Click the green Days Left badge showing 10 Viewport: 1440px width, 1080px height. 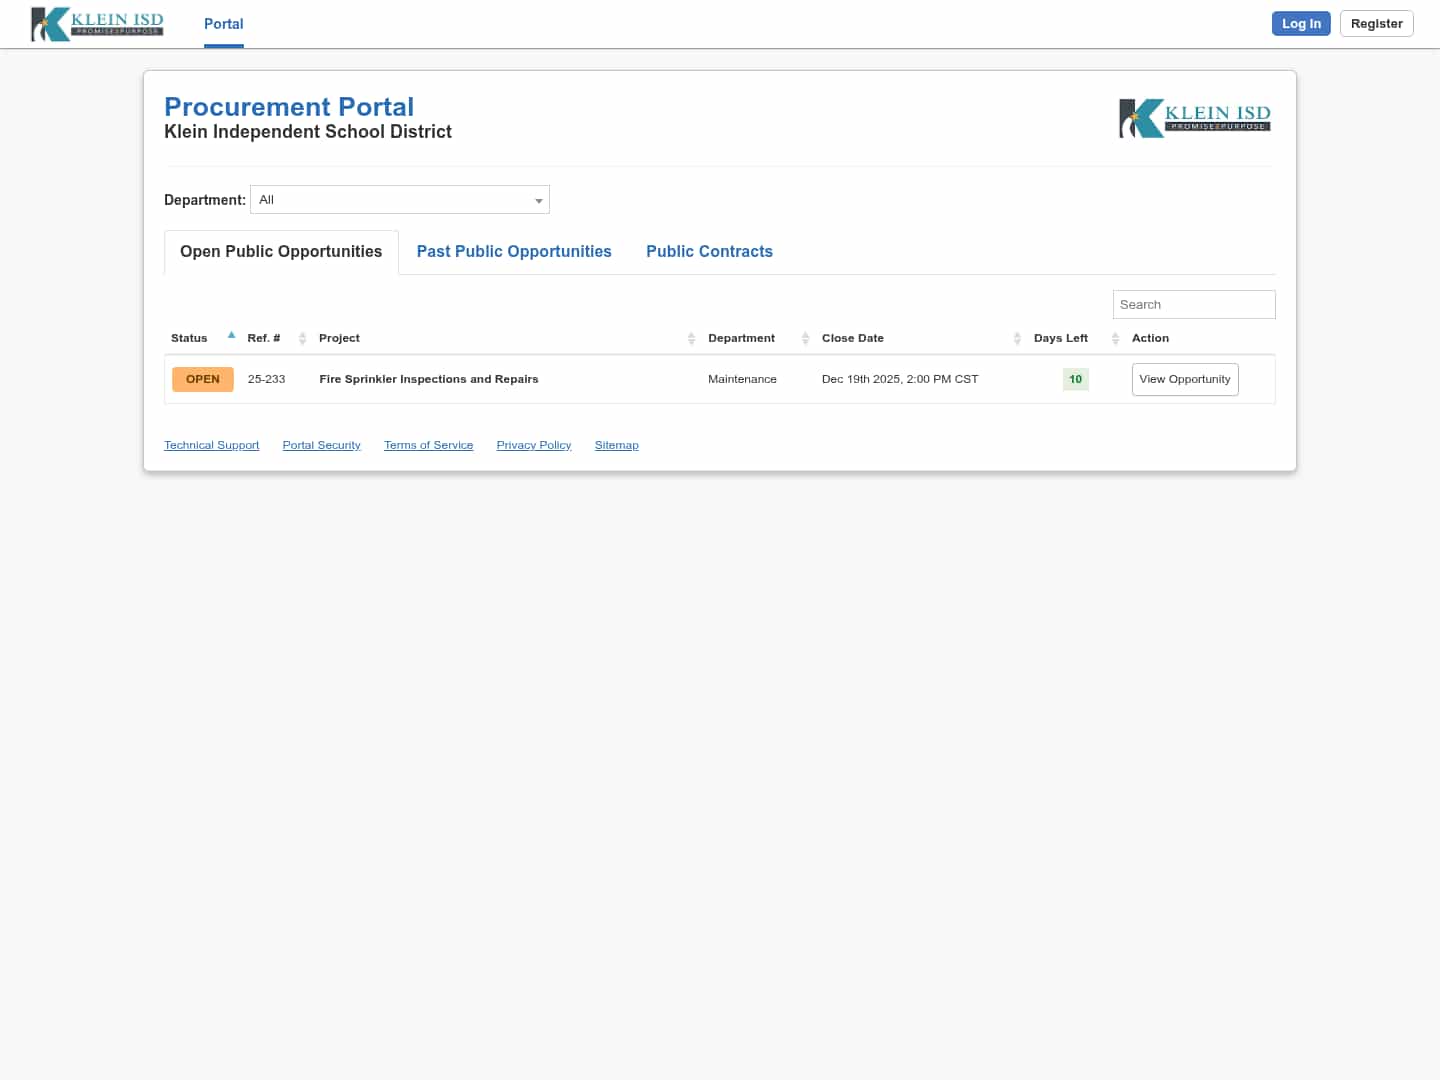tap(1075, 379)
